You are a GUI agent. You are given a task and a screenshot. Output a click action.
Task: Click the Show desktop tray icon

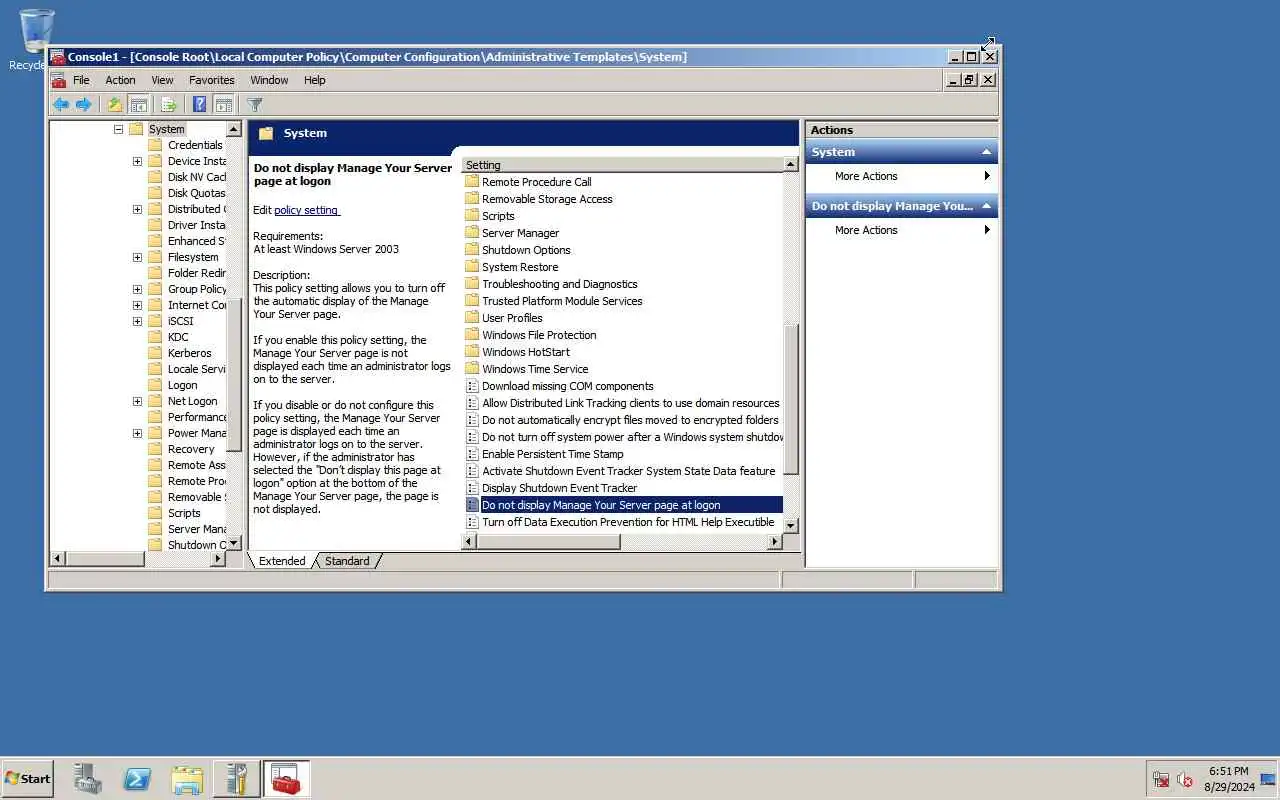click(1268, 779)
